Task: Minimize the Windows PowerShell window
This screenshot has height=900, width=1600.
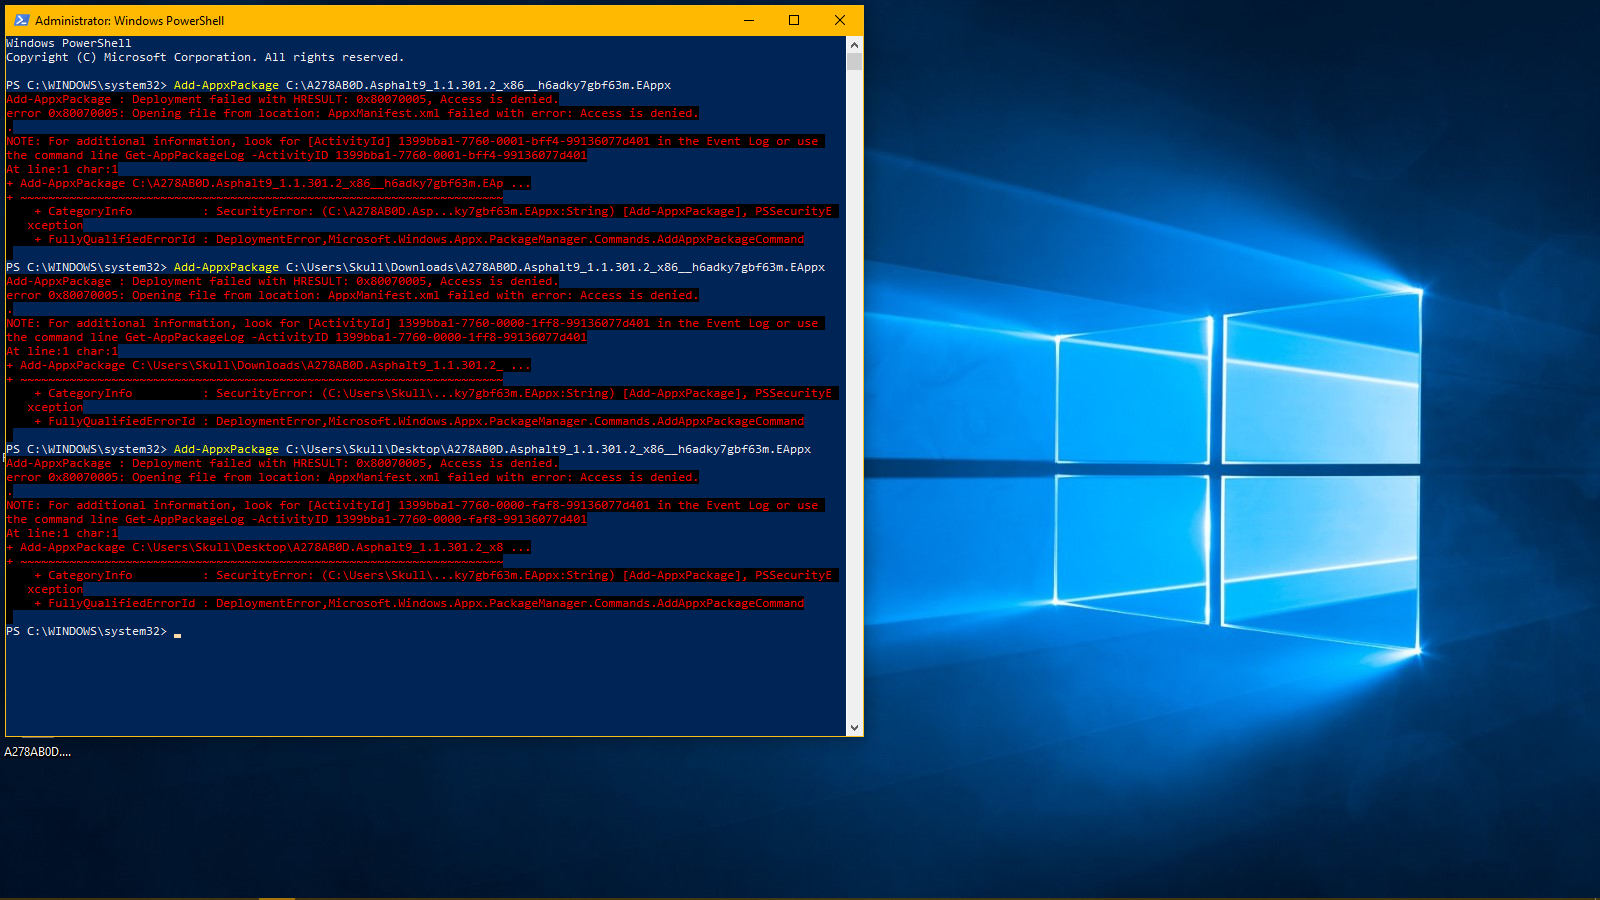Action: point(749,20)
